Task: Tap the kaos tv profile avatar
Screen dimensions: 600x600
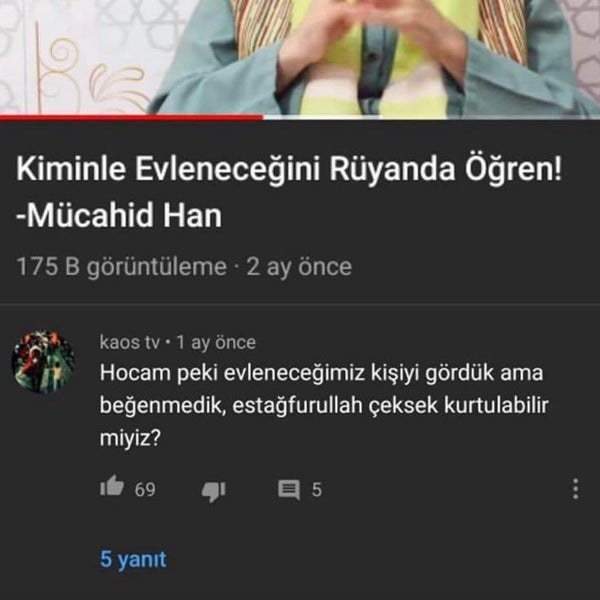Action: 43,362
